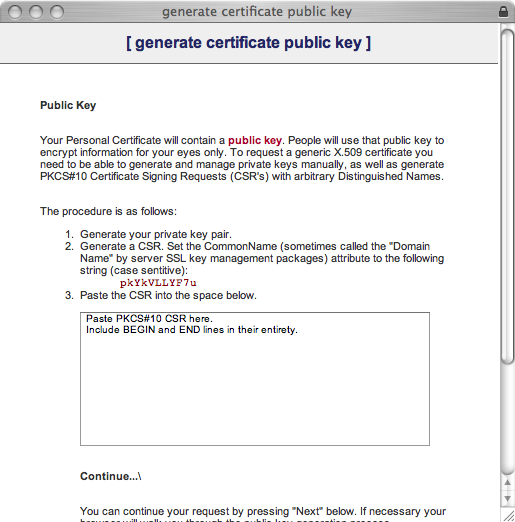Screen dimensions: 515x522
Task: Click the window title 'generate certificate public key'
Action: pos(257,12)
